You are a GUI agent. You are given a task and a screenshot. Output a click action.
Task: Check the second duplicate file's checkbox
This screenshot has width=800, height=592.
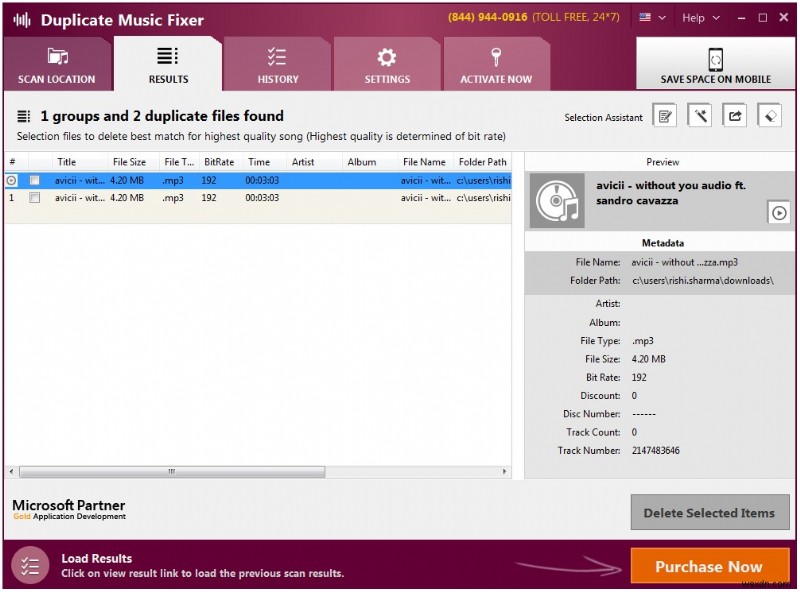35,198
